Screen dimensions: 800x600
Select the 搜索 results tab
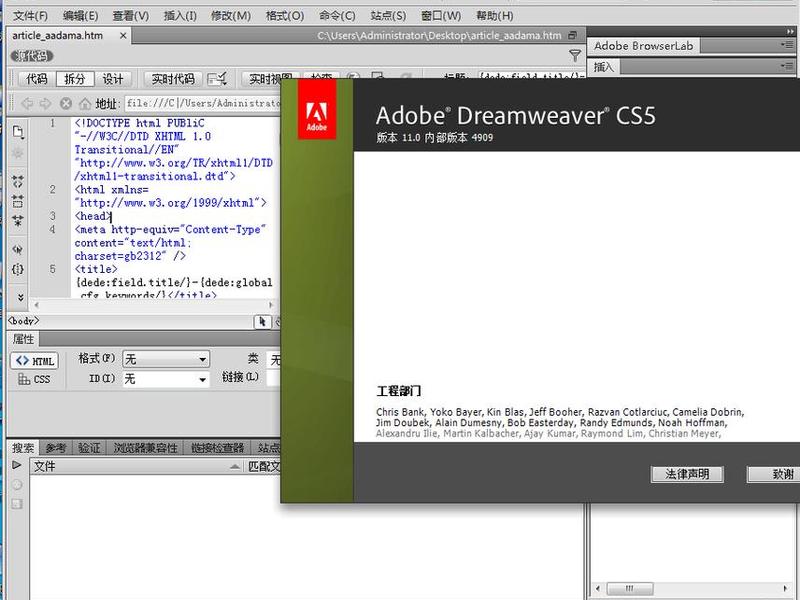tap(23, 448)
